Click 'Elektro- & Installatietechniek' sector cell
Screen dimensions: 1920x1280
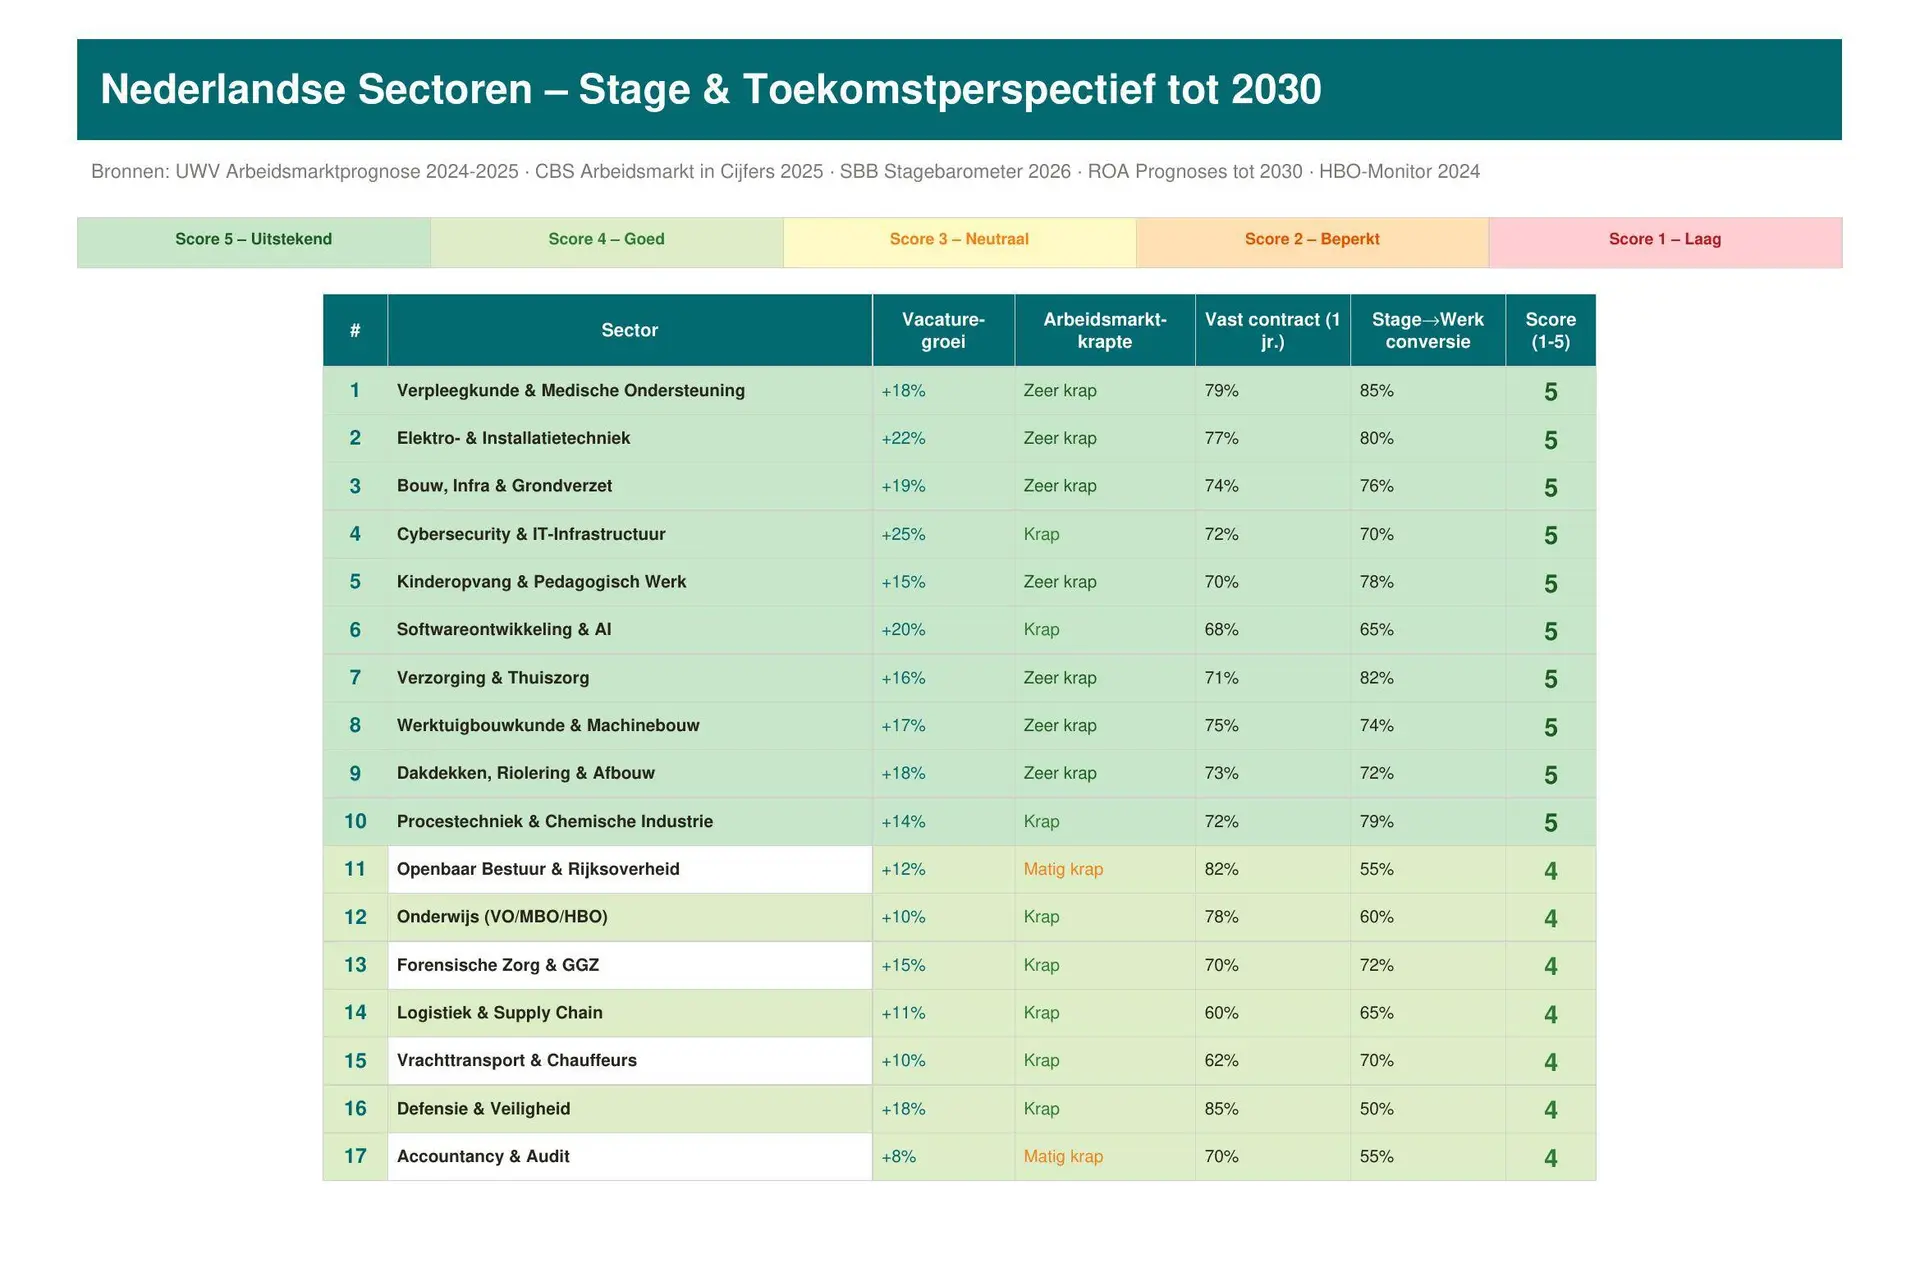(630, 438)
